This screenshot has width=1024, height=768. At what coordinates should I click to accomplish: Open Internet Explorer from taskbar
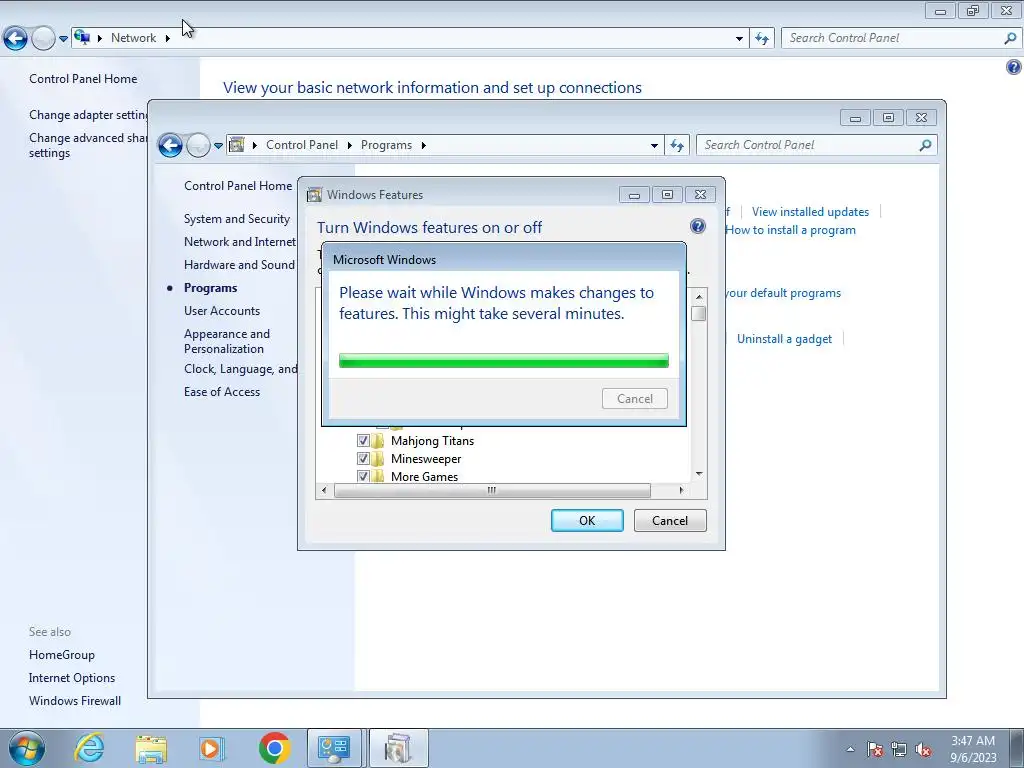click(x=89, y=748)
